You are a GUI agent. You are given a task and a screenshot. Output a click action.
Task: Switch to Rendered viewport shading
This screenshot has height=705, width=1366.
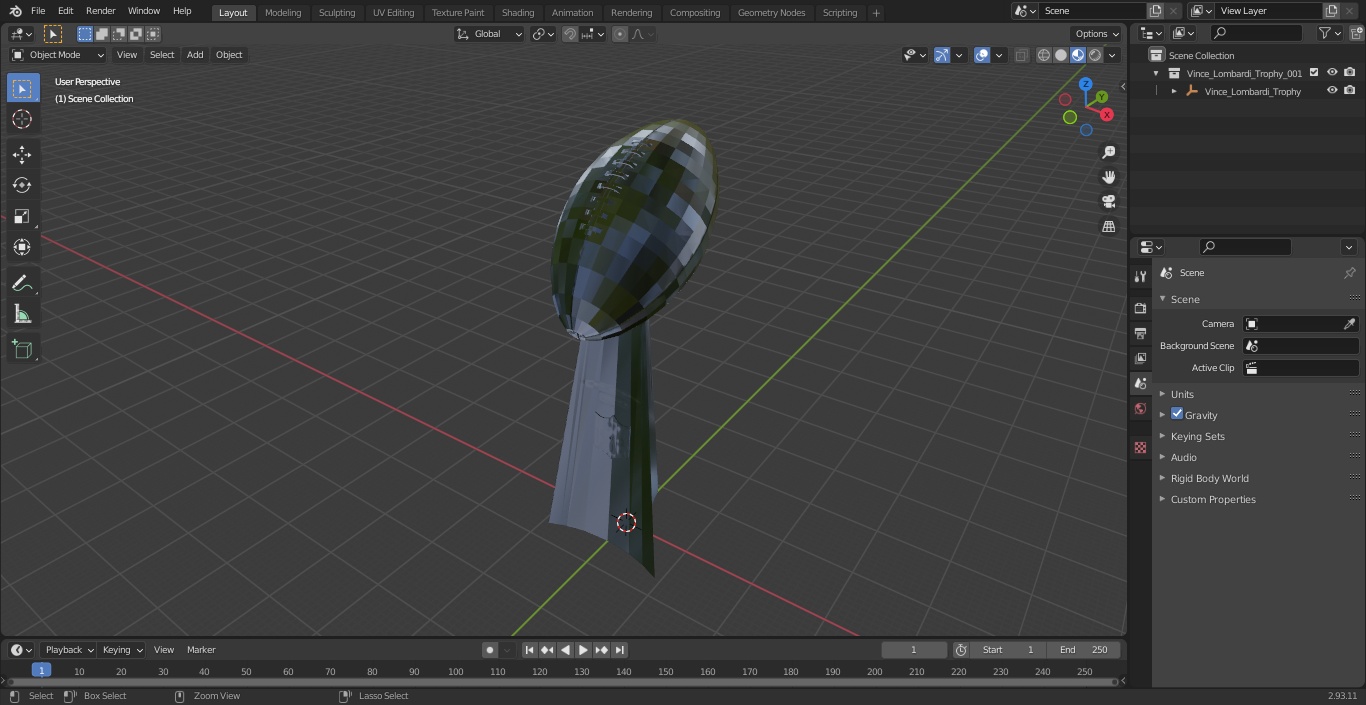pyautogui.click(x=1095, y=56)
